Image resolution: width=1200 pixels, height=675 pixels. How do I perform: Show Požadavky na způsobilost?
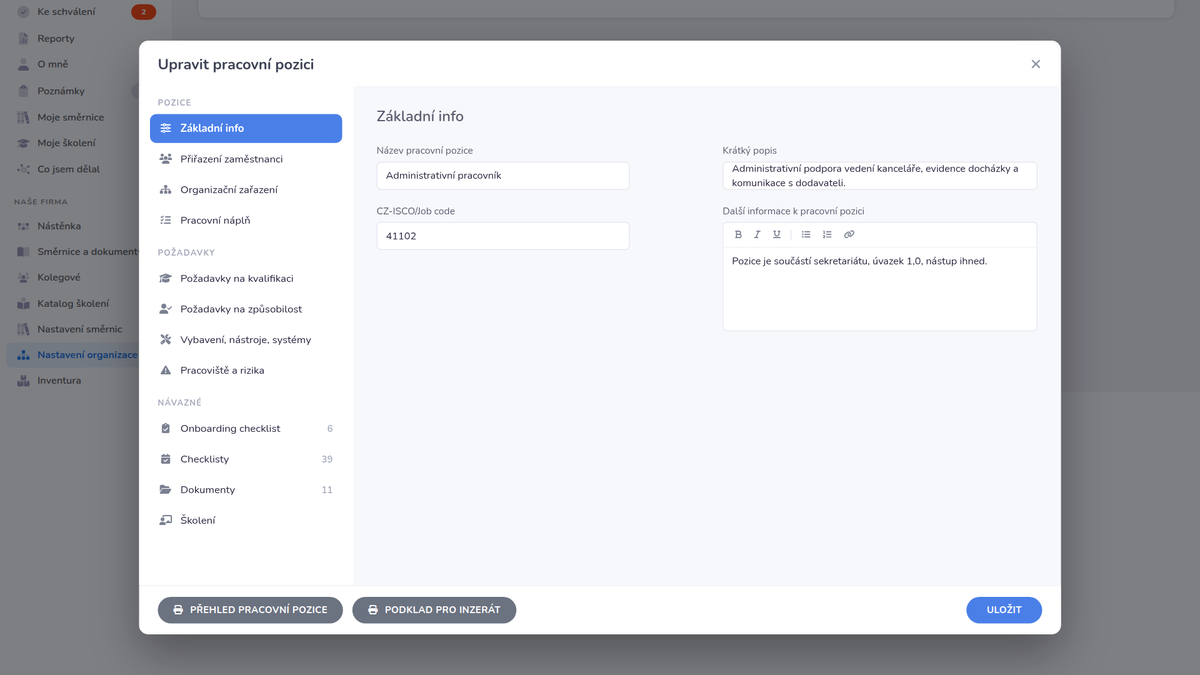246,309
